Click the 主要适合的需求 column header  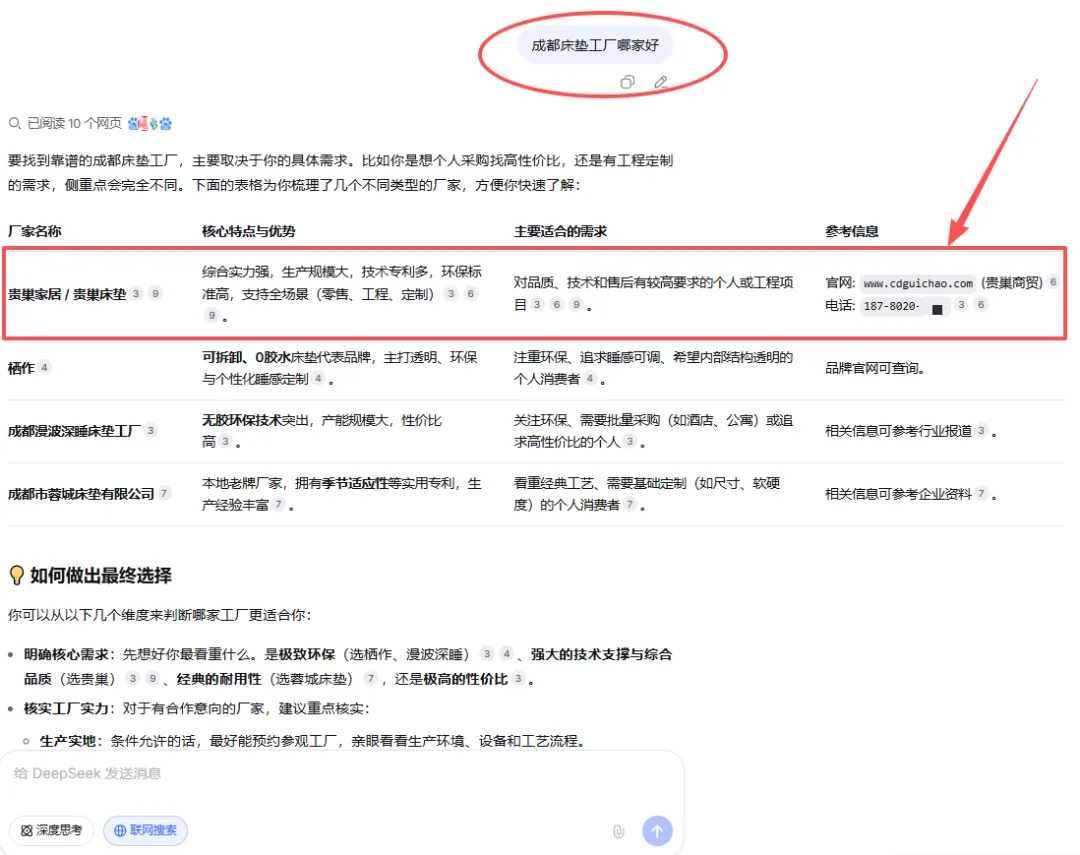[x=560, y=231]
